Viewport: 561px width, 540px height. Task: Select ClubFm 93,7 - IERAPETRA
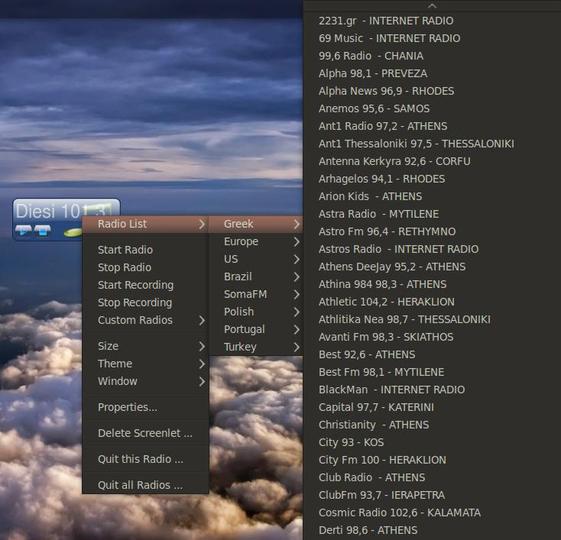pos(432,495)
